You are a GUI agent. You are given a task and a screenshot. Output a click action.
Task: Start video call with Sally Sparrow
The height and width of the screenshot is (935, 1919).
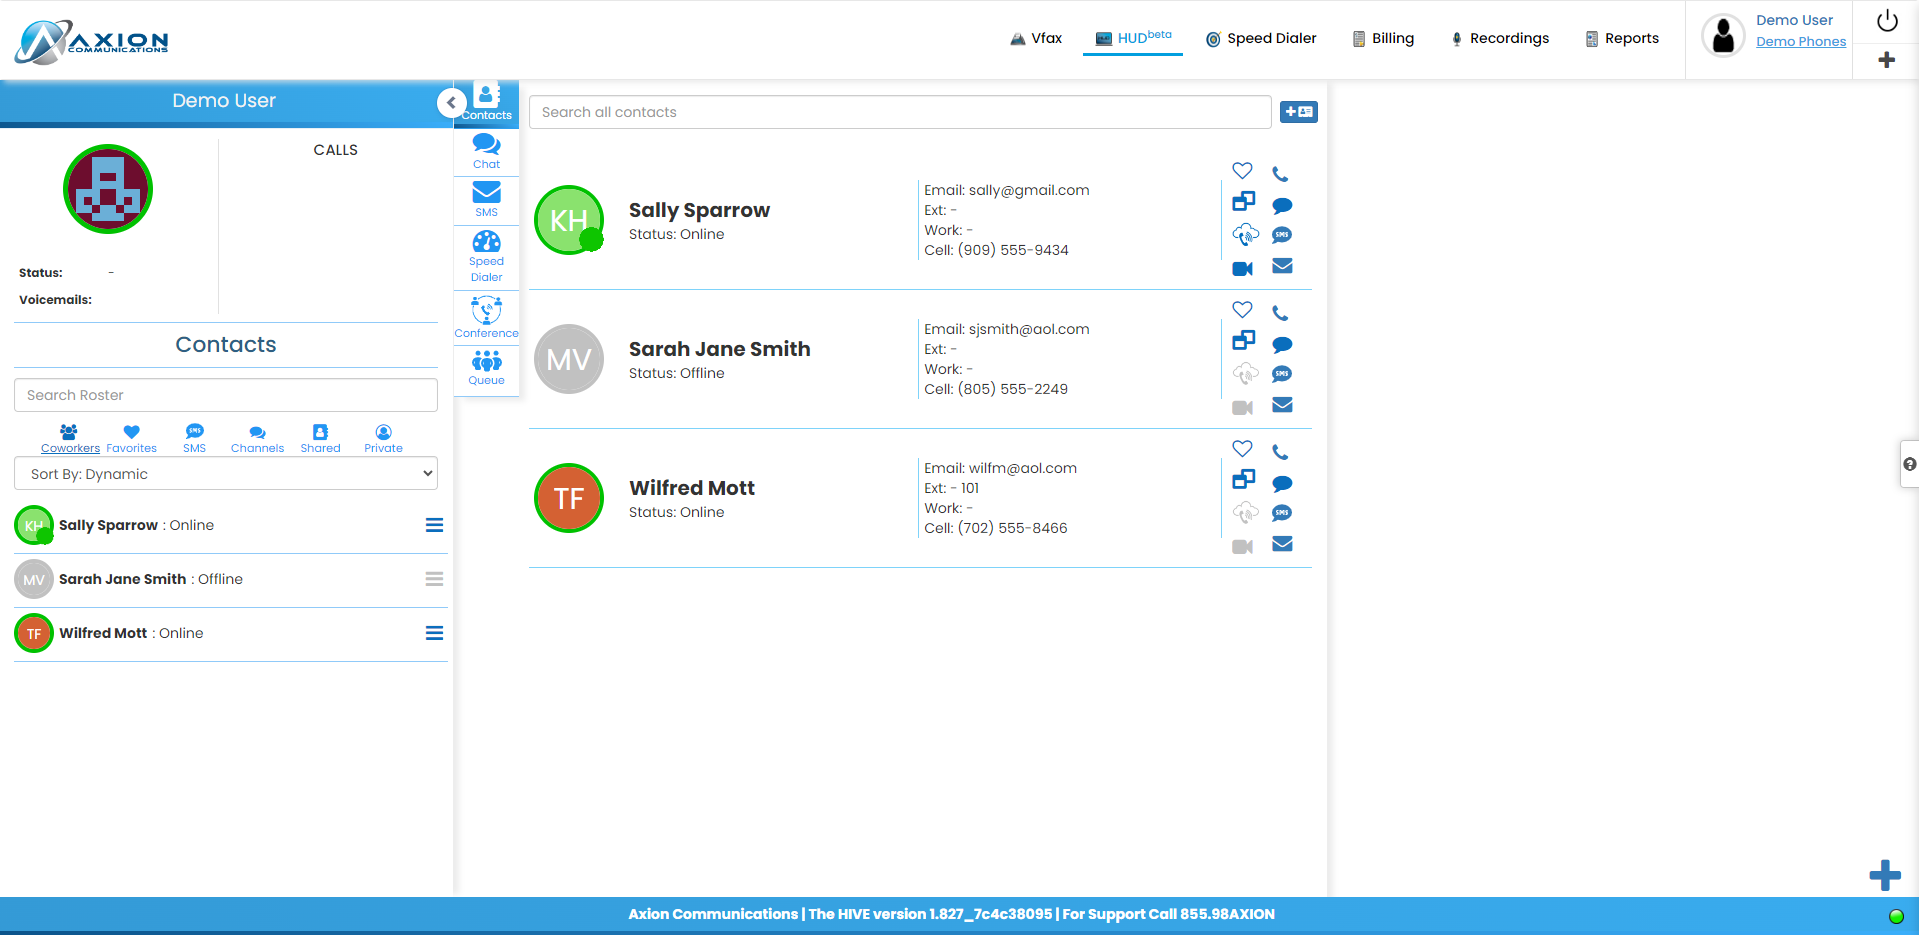(x=1243, y=268)
